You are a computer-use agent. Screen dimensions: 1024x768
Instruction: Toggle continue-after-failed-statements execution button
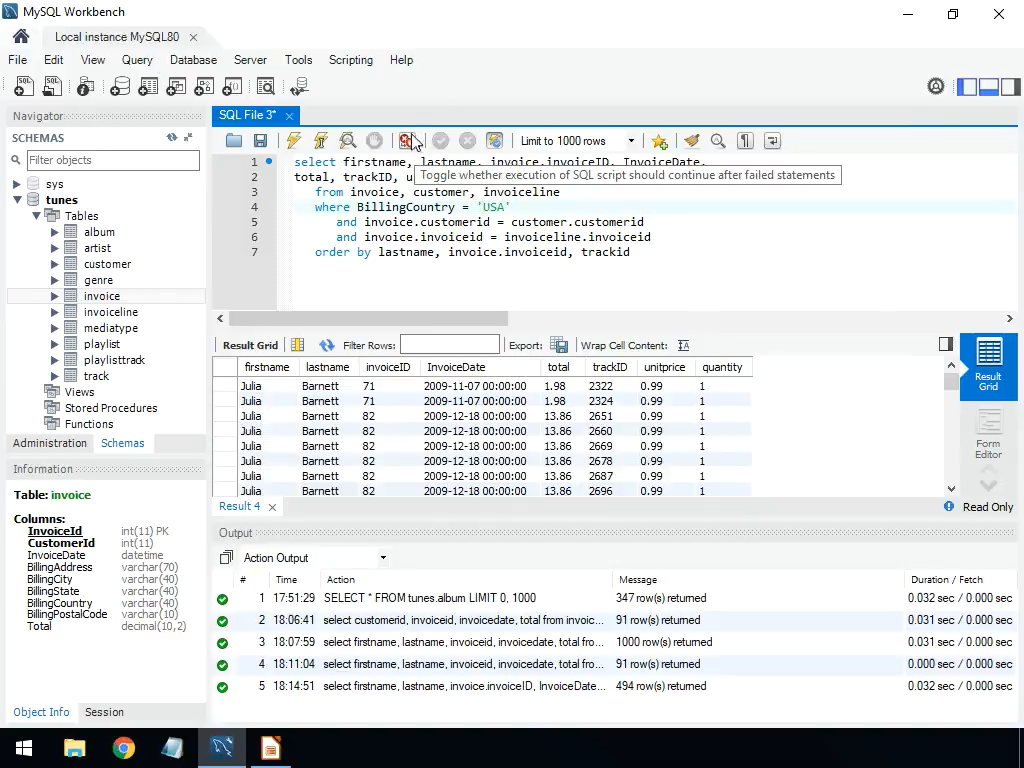pyautogui.click(x=407, y=141)
